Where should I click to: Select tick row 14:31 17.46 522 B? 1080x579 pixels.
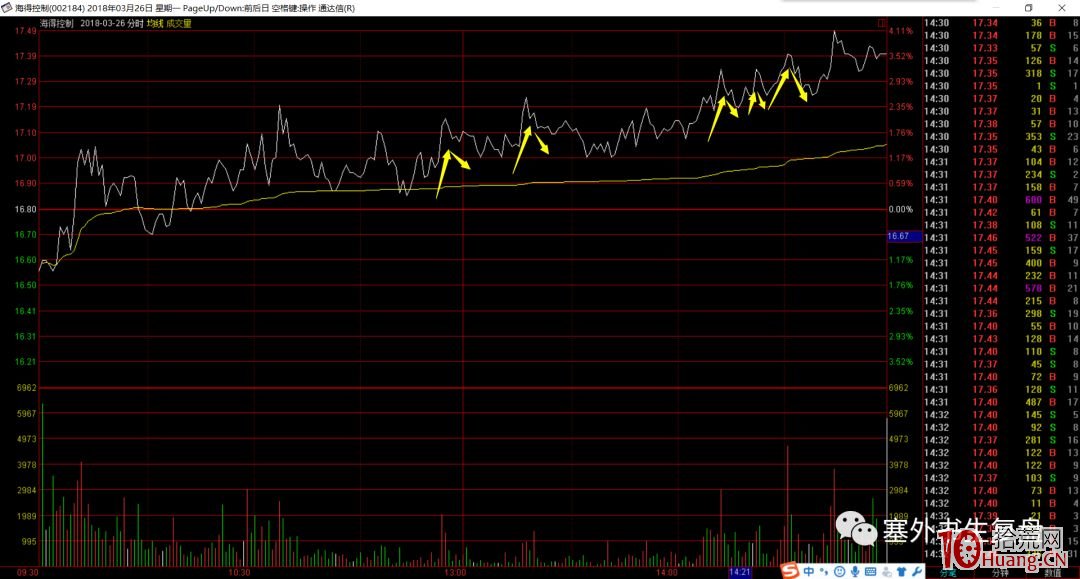click(1001, 238)
